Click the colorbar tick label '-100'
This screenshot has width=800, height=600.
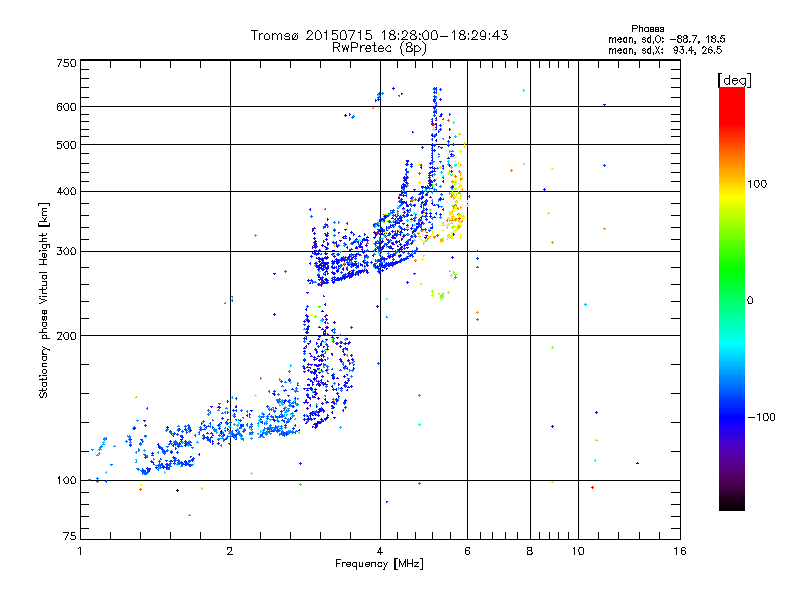pos(761,417)
